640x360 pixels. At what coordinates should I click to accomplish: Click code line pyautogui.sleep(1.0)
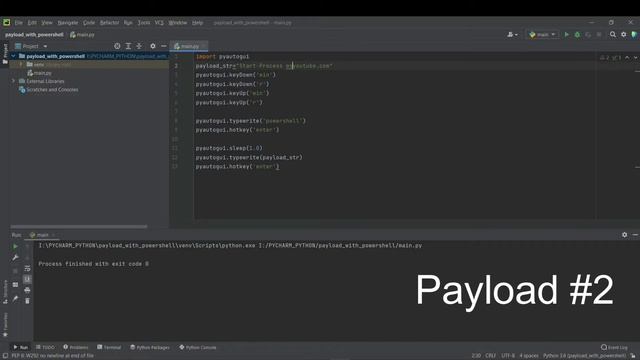pyautogui.click(x=229, y=148)
